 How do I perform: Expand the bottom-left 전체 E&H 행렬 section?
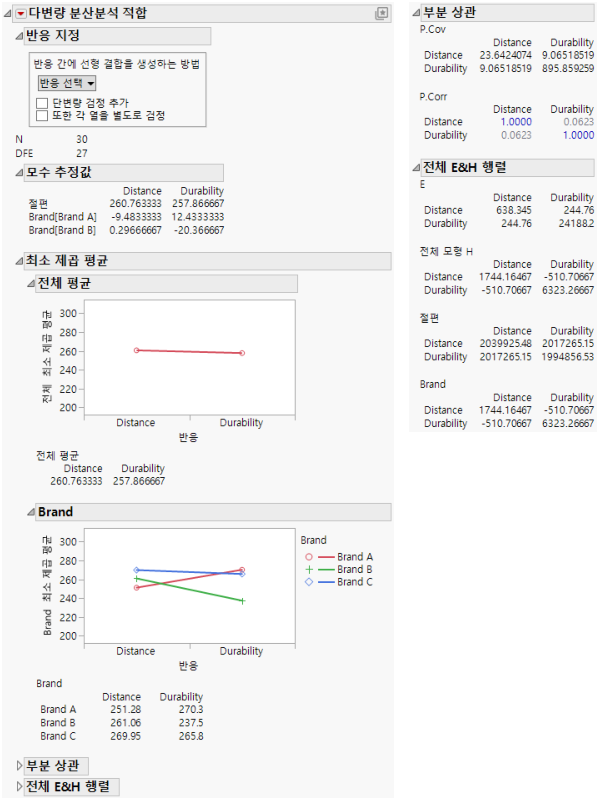tap(19, 787)
